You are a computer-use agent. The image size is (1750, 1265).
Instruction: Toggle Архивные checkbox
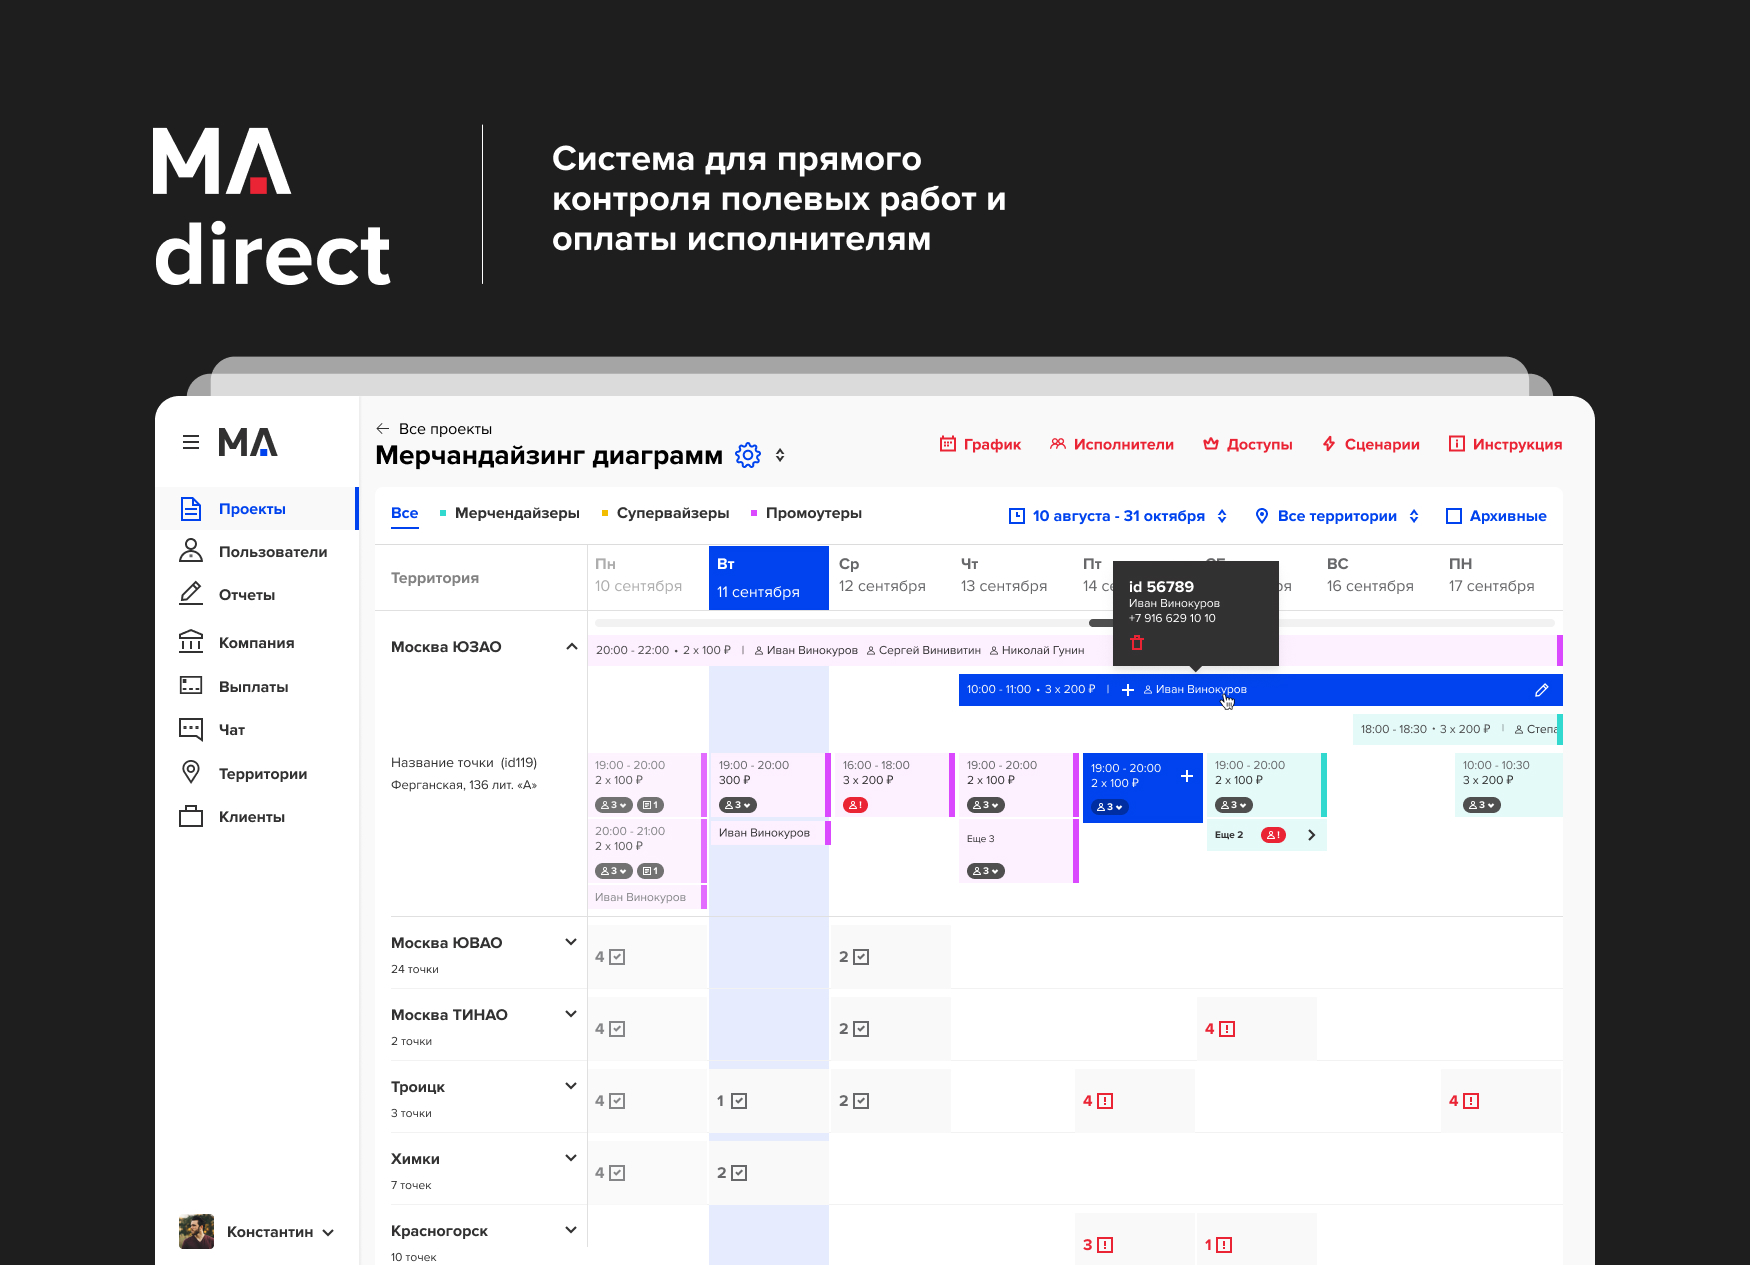[x=1454, y=516]
